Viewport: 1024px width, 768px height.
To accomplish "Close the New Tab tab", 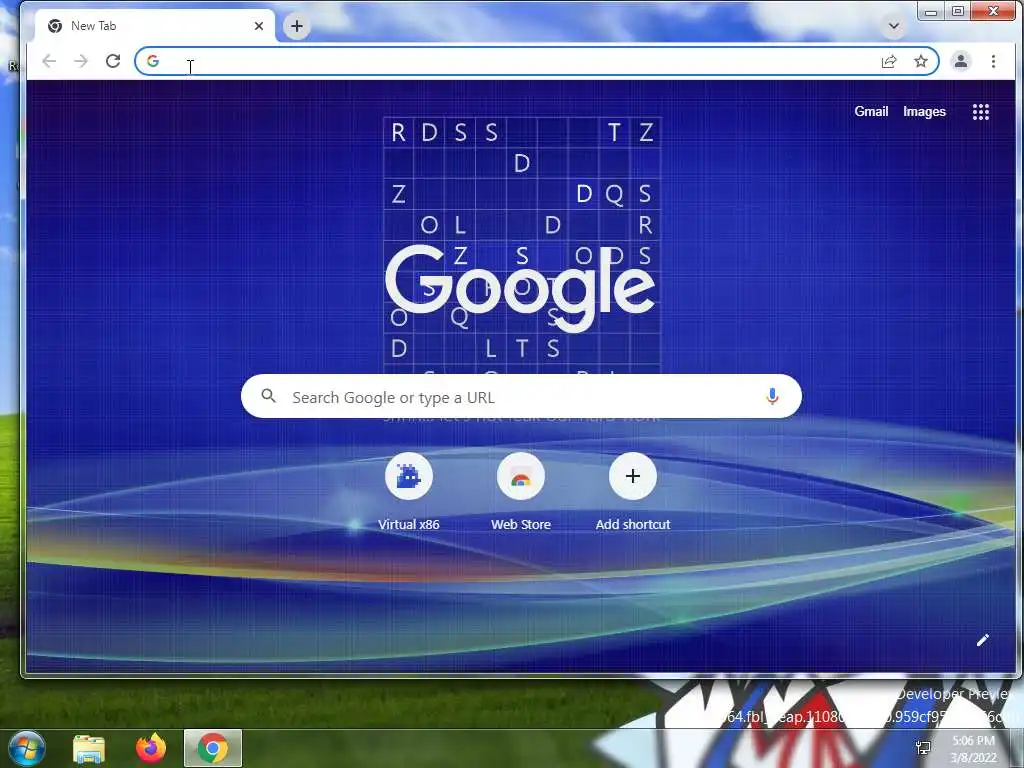I will coord(259,26).
